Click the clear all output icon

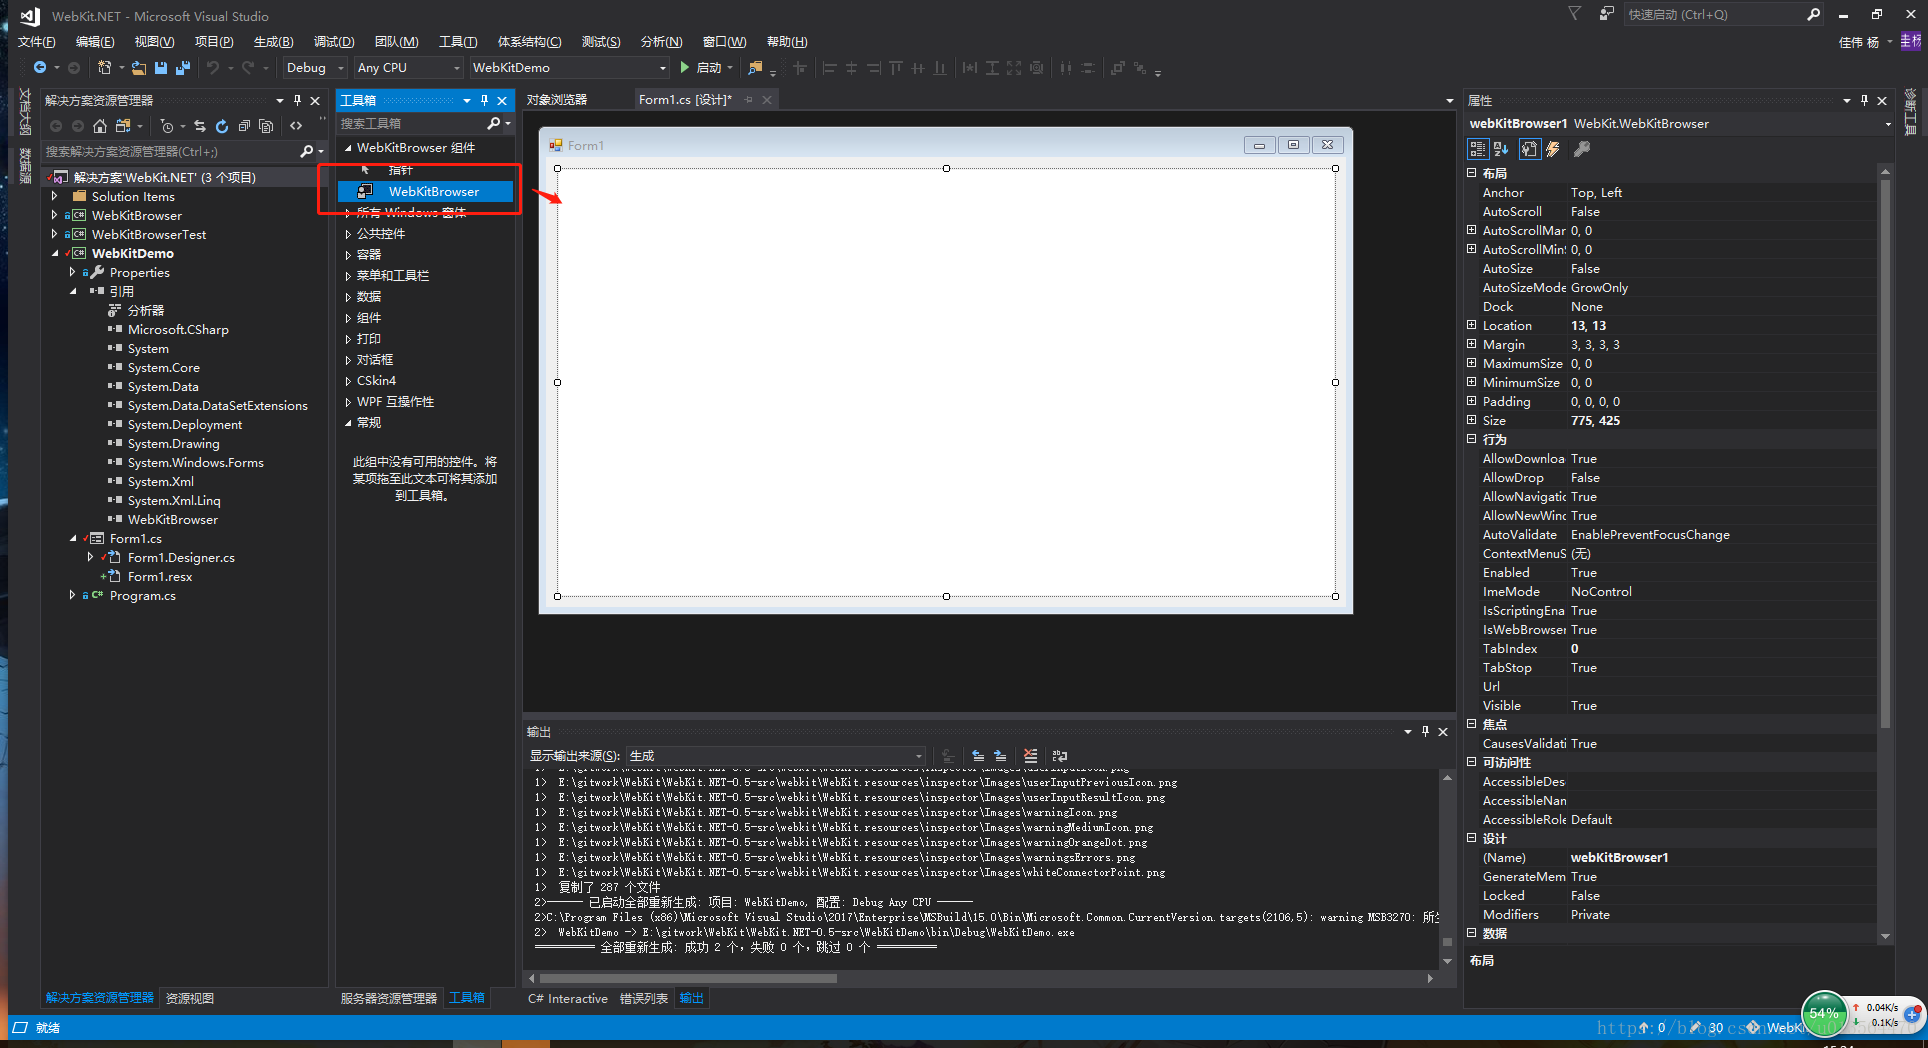[1031, 756]
